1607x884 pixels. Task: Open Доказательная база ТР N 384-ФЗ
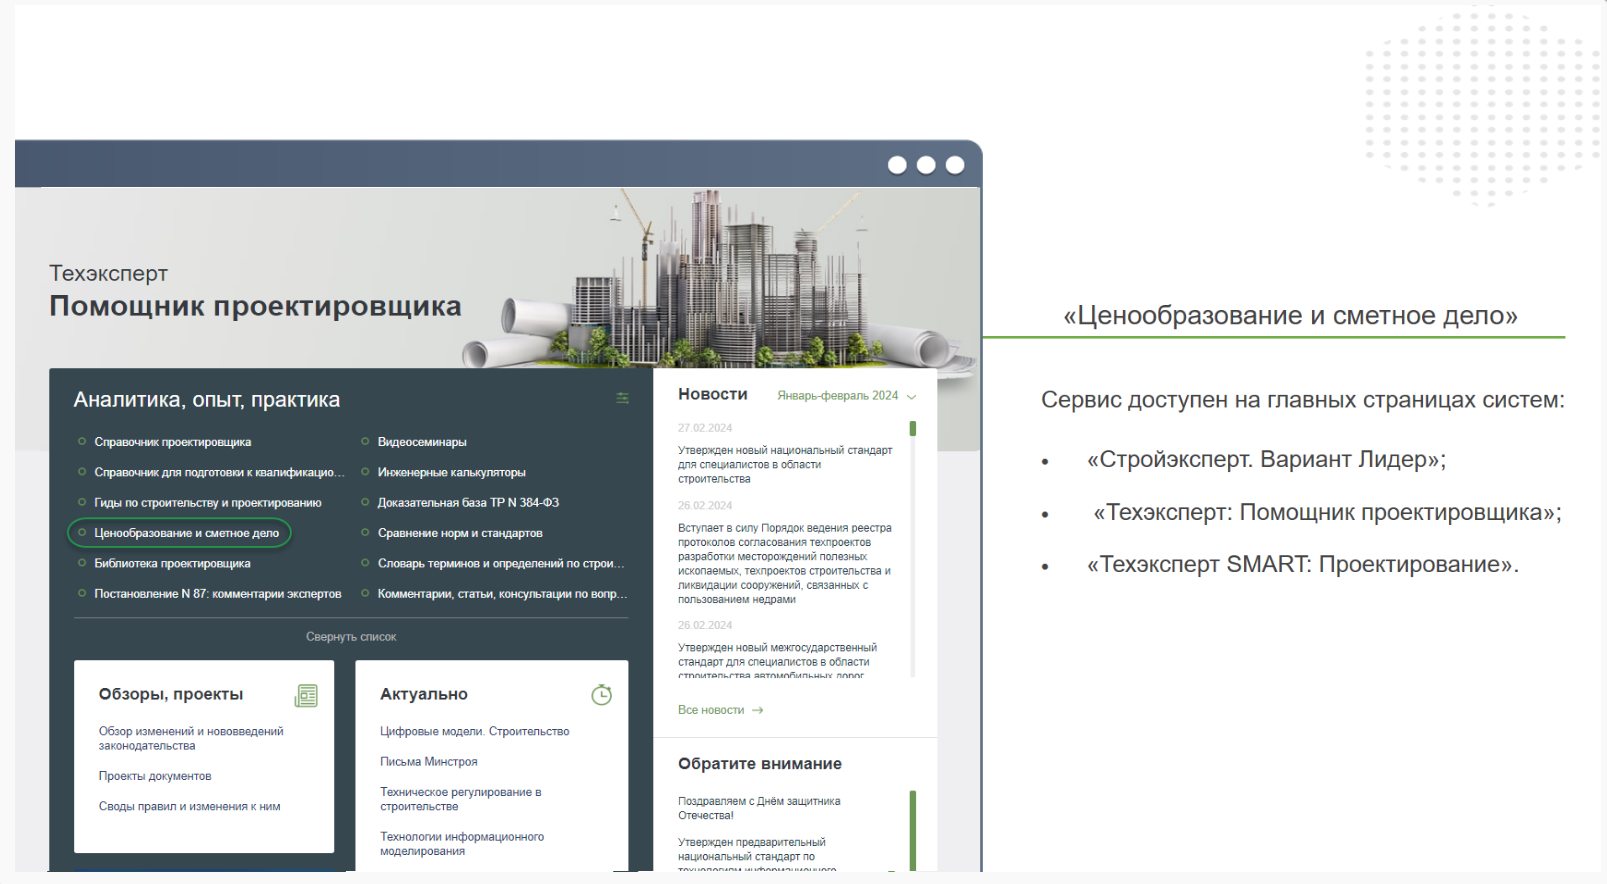coord(468,503)
